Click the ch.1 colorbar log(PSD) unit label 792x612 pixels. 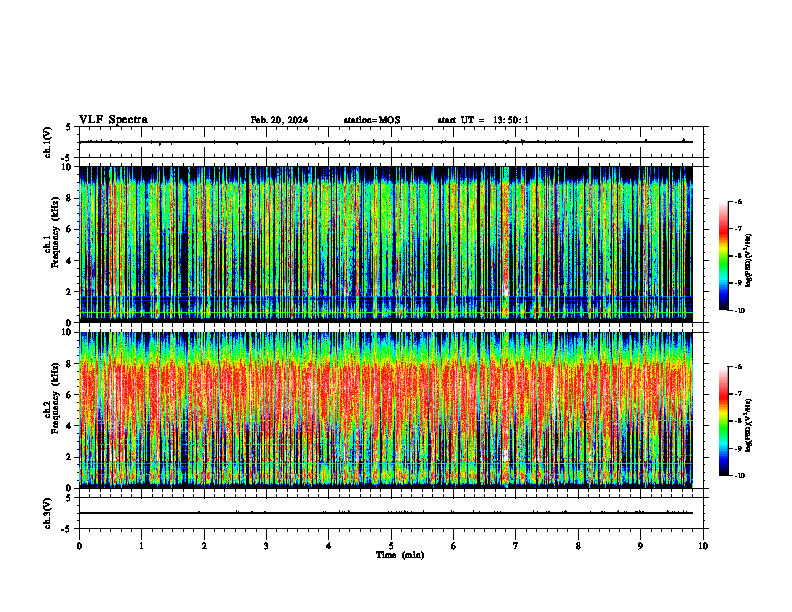tap(749, 261)
